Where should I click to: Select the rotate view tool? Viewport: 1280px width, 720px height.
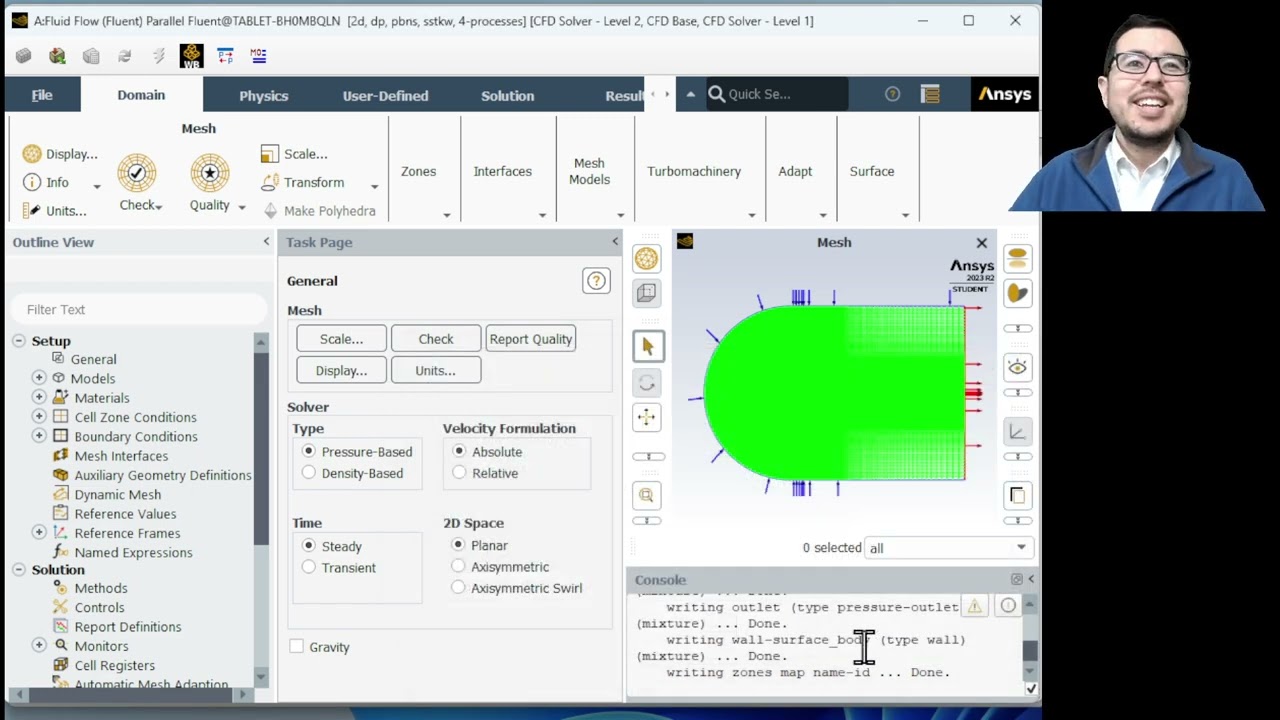(647, 383)
